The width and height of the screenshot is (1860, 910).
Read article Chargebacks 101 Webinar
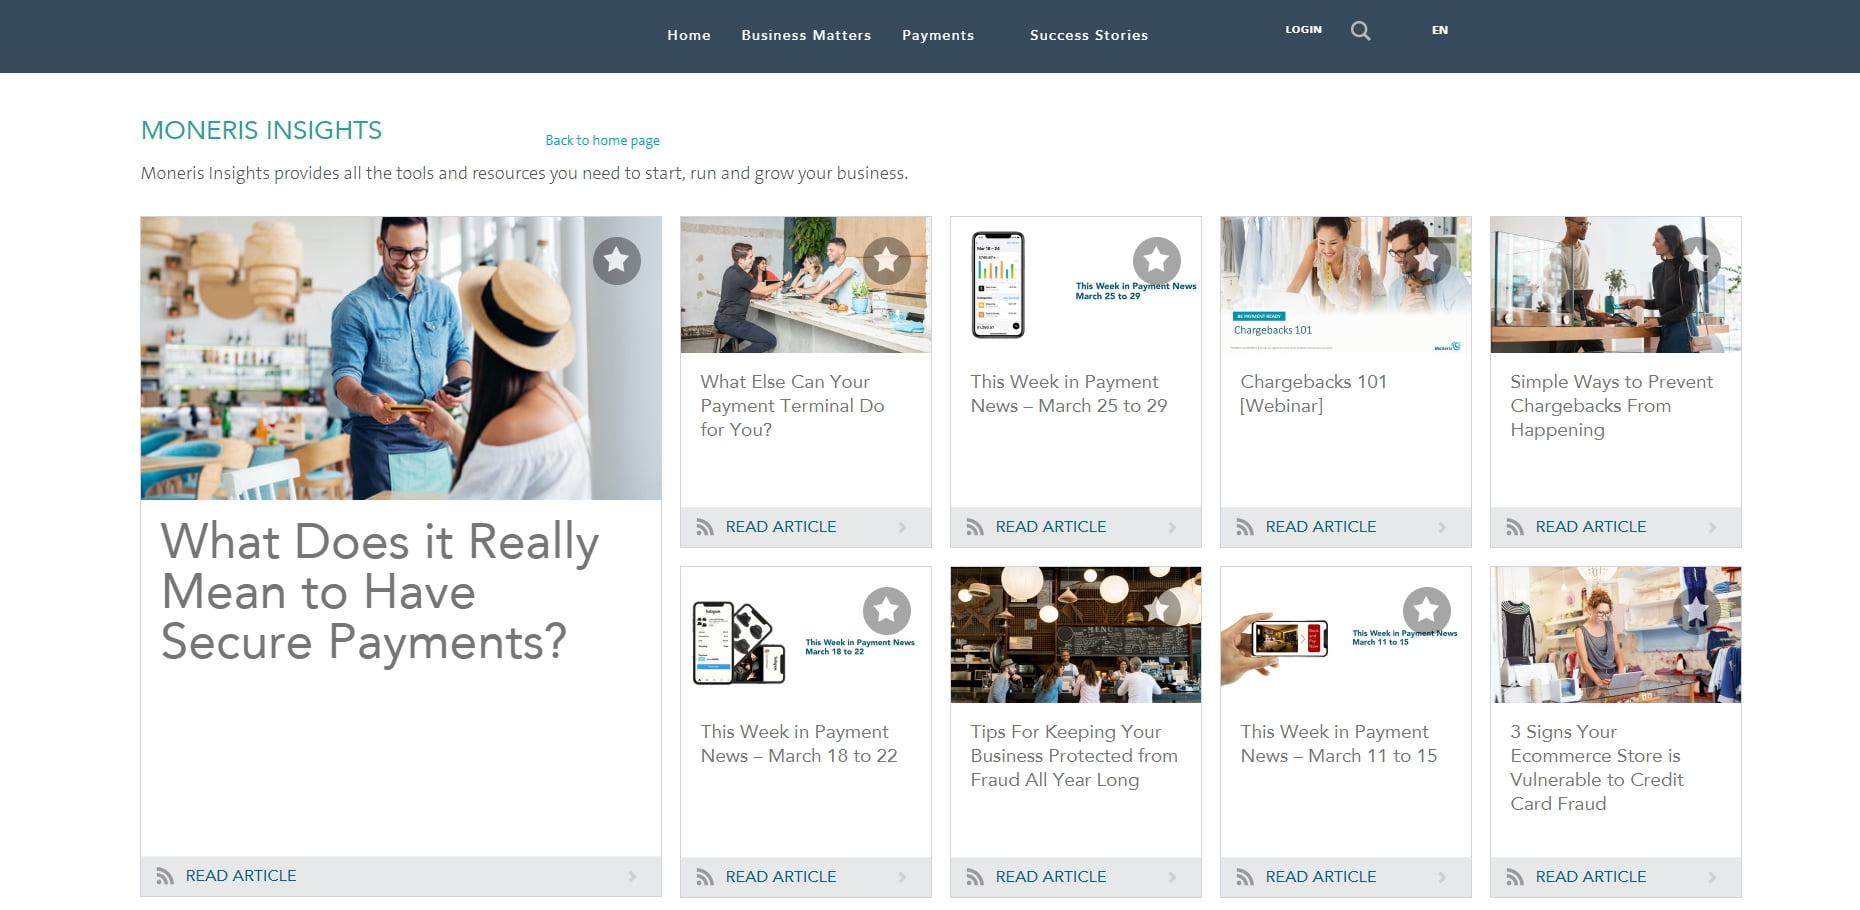[x=1321, y=527]
